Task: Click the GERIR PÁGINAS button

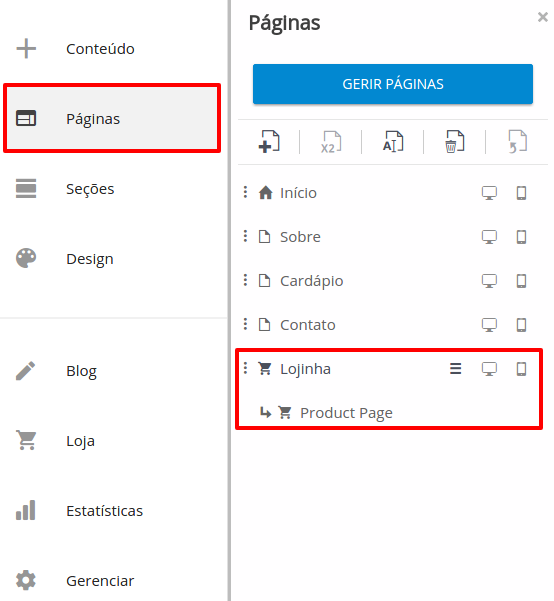Action: [x=393, y=84]
